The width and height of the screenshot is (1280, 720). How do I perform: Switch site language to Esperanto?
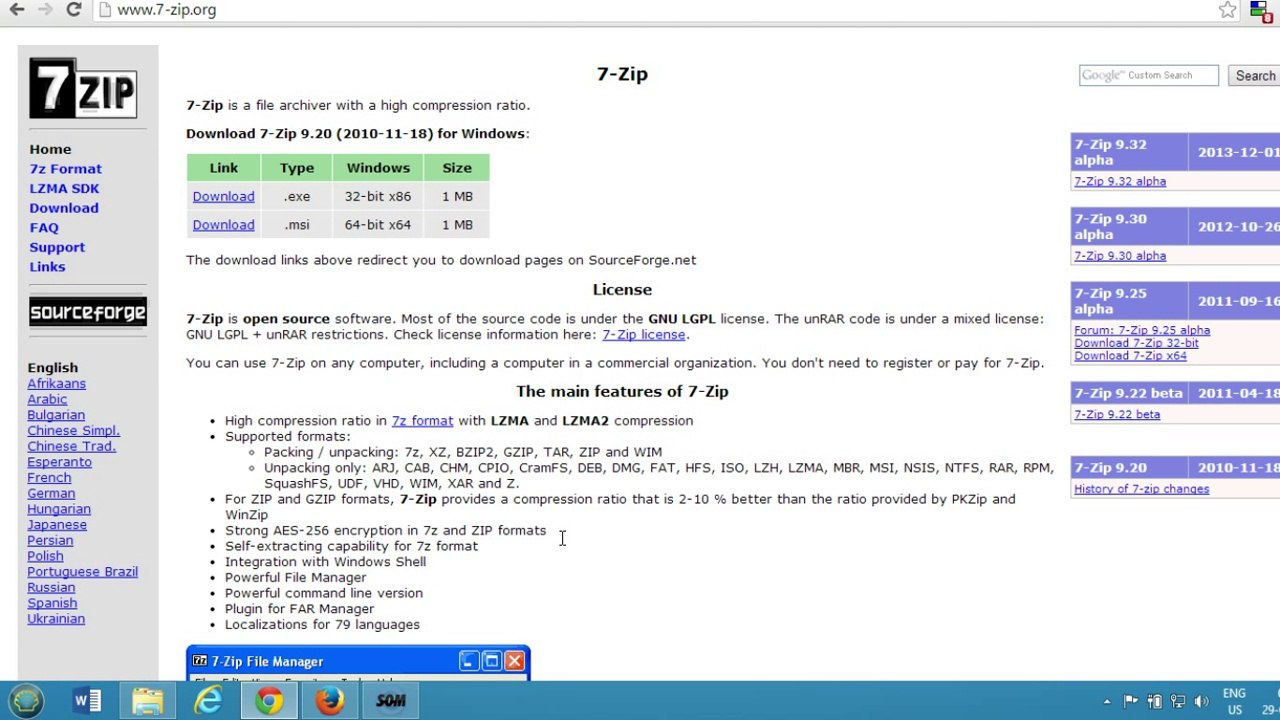click(x=60, y=462)
